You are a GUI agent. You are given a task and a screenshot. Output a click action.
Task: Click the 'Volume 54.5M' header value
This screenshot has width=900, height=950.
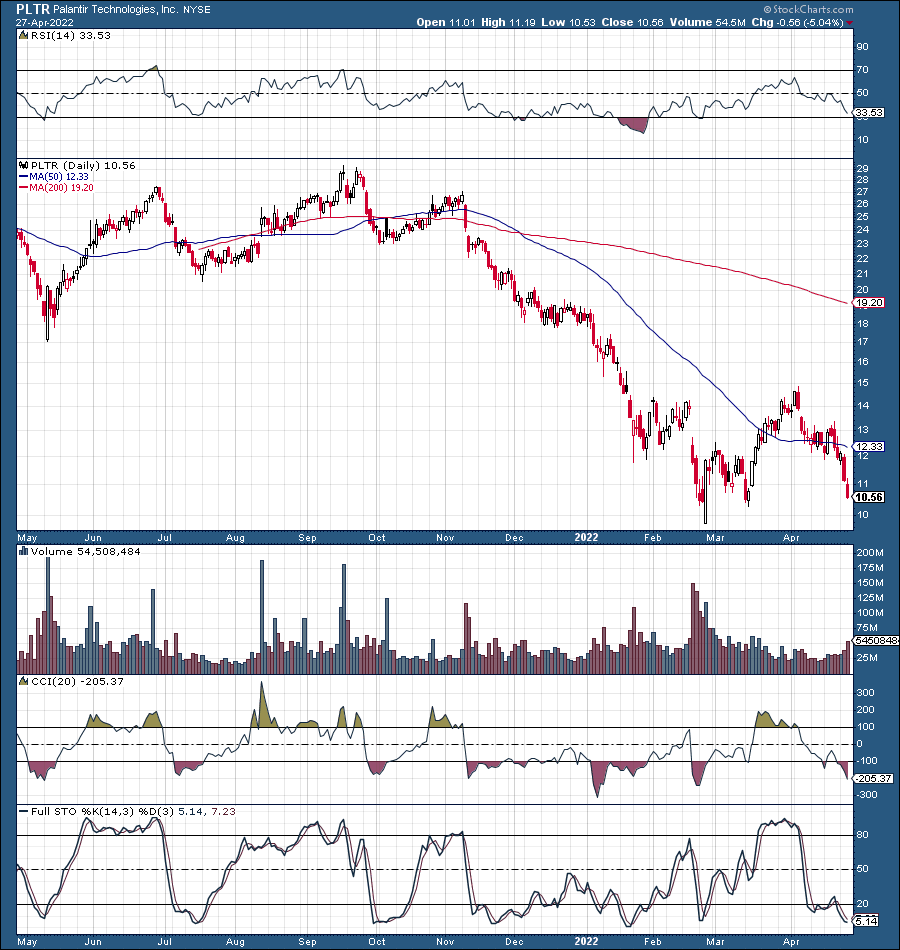[x=707, y=22]
